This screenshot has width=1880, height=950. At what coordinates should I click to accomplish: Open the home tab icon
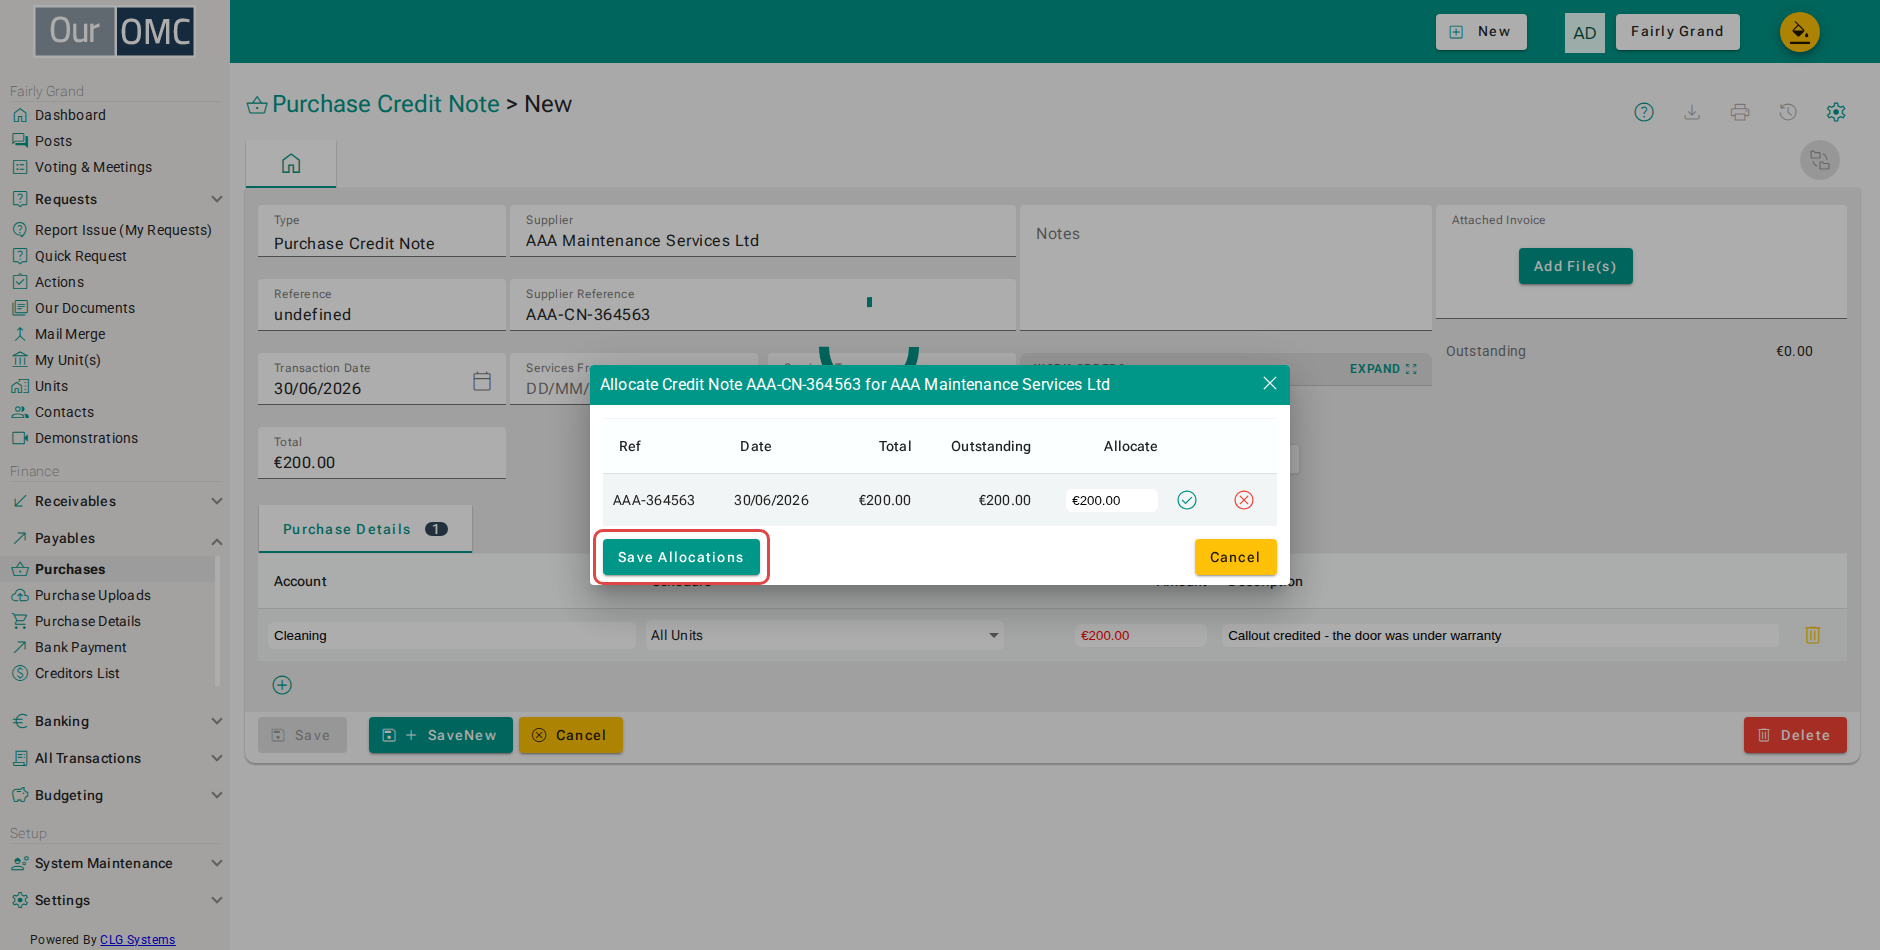(291, 163)
